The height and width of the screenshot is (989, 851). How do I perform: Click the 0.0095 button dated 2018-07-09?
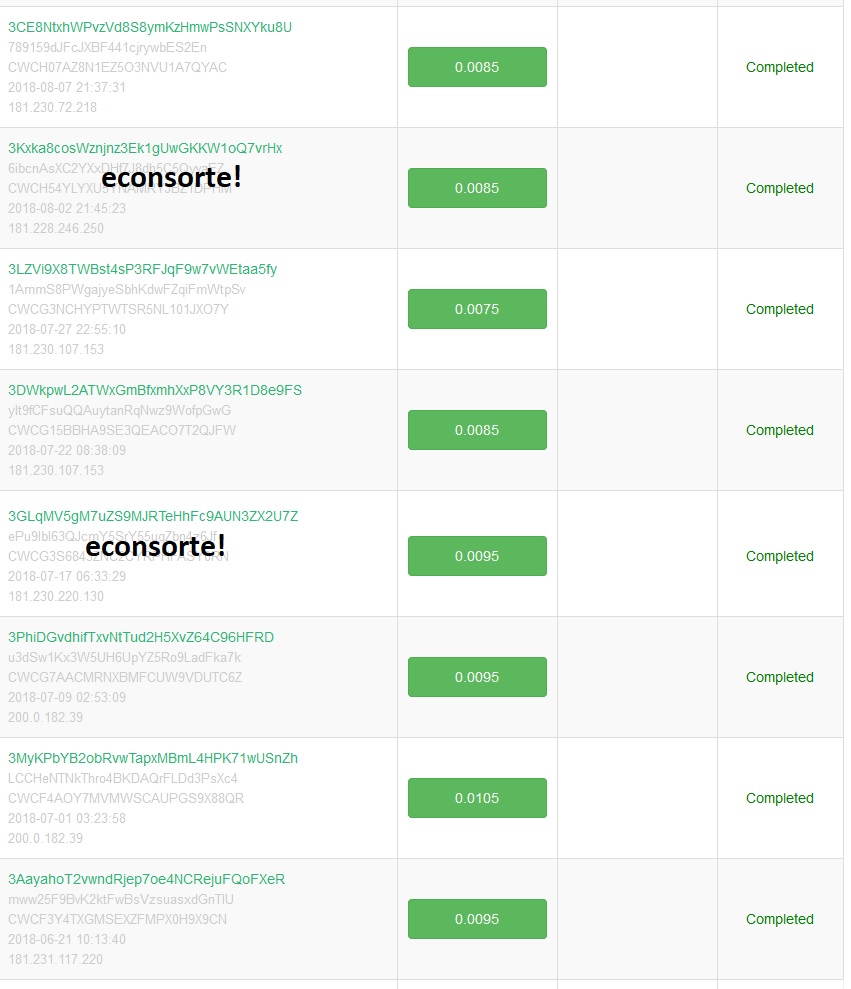click(x=477, y=677)
